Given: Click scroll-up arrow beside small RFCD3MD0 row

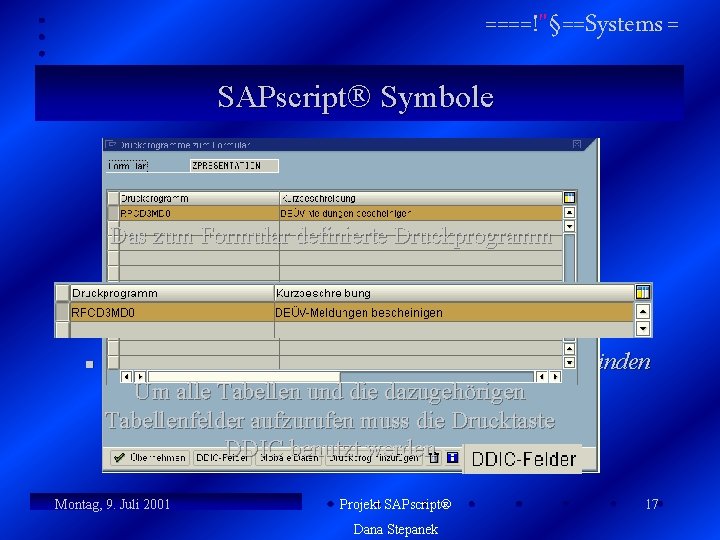Looking at the screenshot, I should [x=569, y=213].
